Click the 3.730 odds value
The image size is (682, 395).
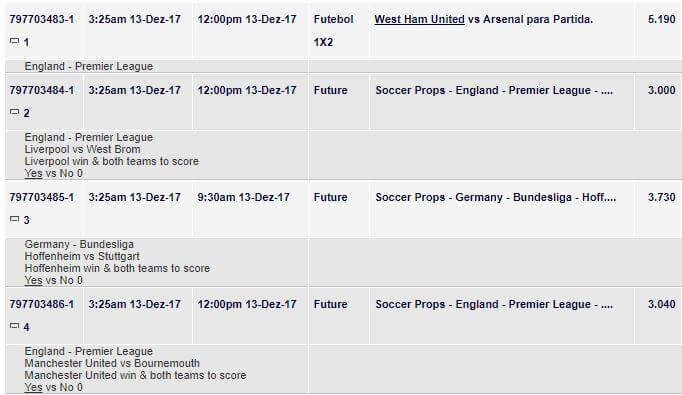[x=662, y=197]
